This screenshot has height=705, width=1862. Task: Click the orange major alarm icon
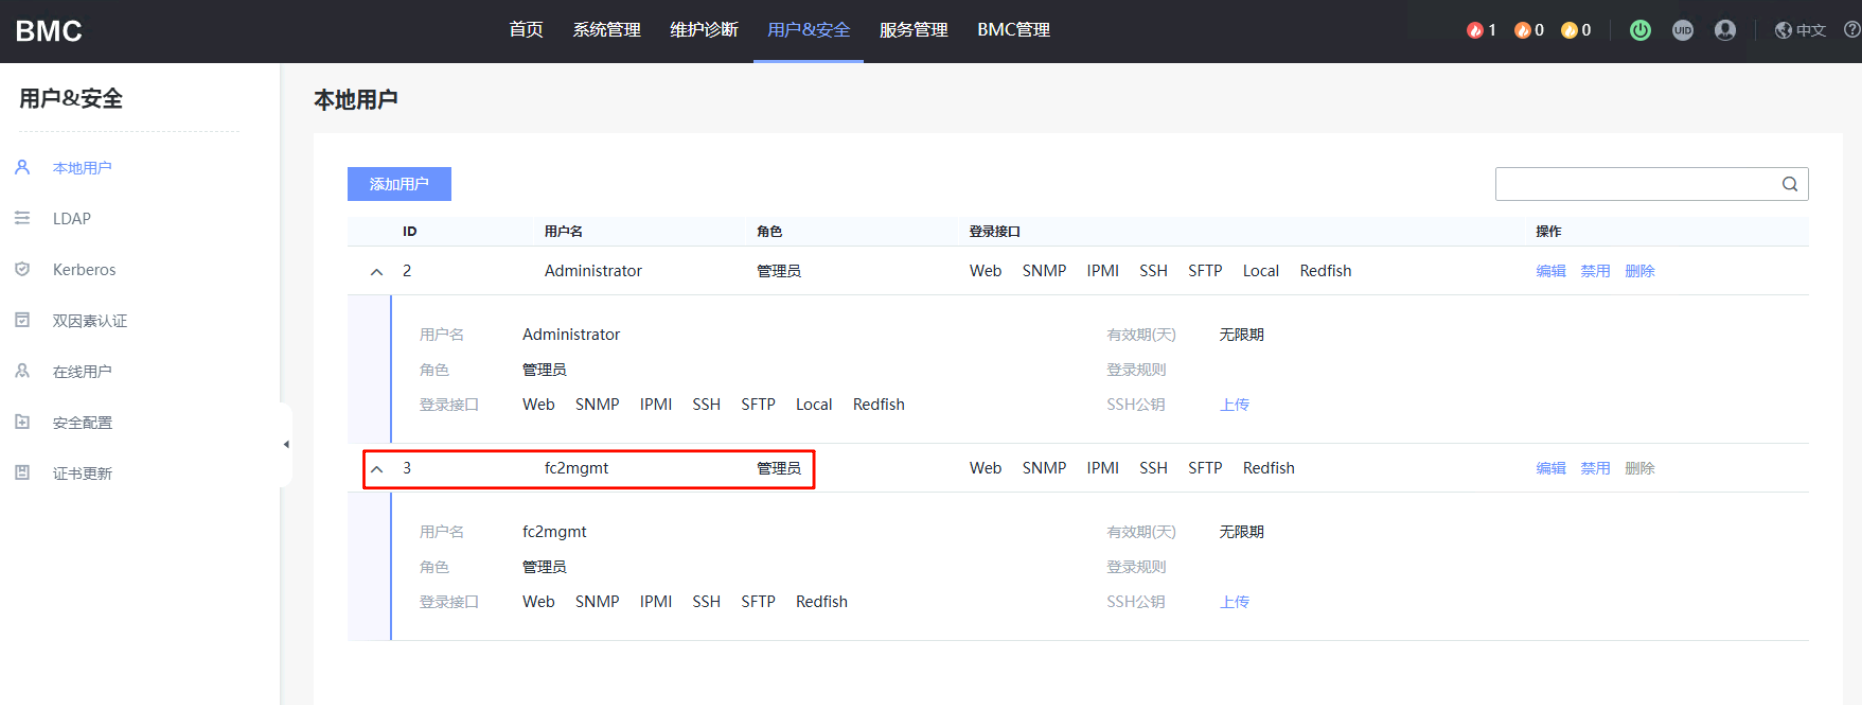coord(1522,30)
